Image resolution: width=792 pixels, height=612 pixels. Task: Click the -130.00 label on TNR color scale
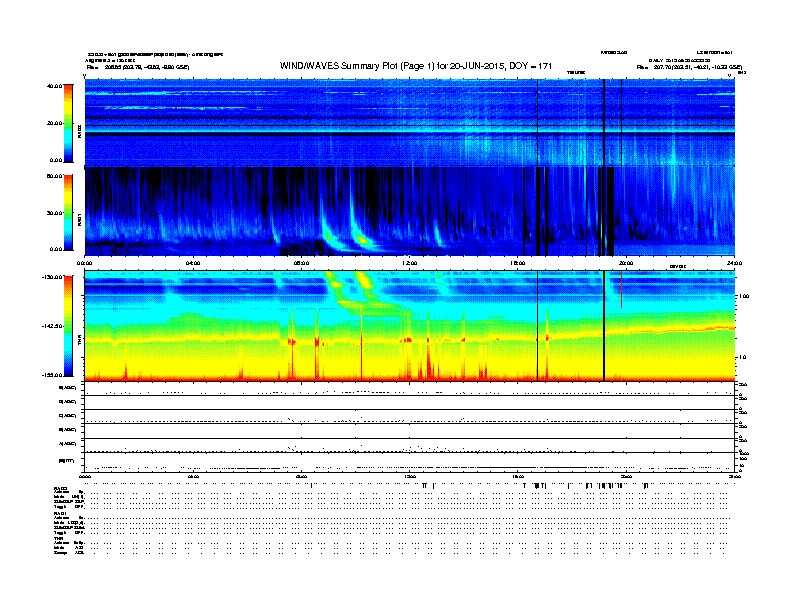tap(53, 277)
